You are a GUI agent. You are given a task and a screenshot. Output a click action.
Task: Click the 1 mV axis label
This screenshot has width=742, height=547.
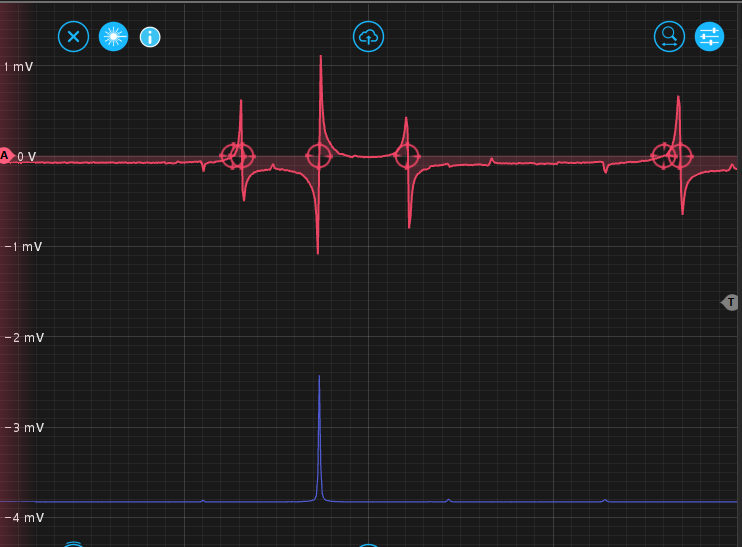[x=18, y=67]
